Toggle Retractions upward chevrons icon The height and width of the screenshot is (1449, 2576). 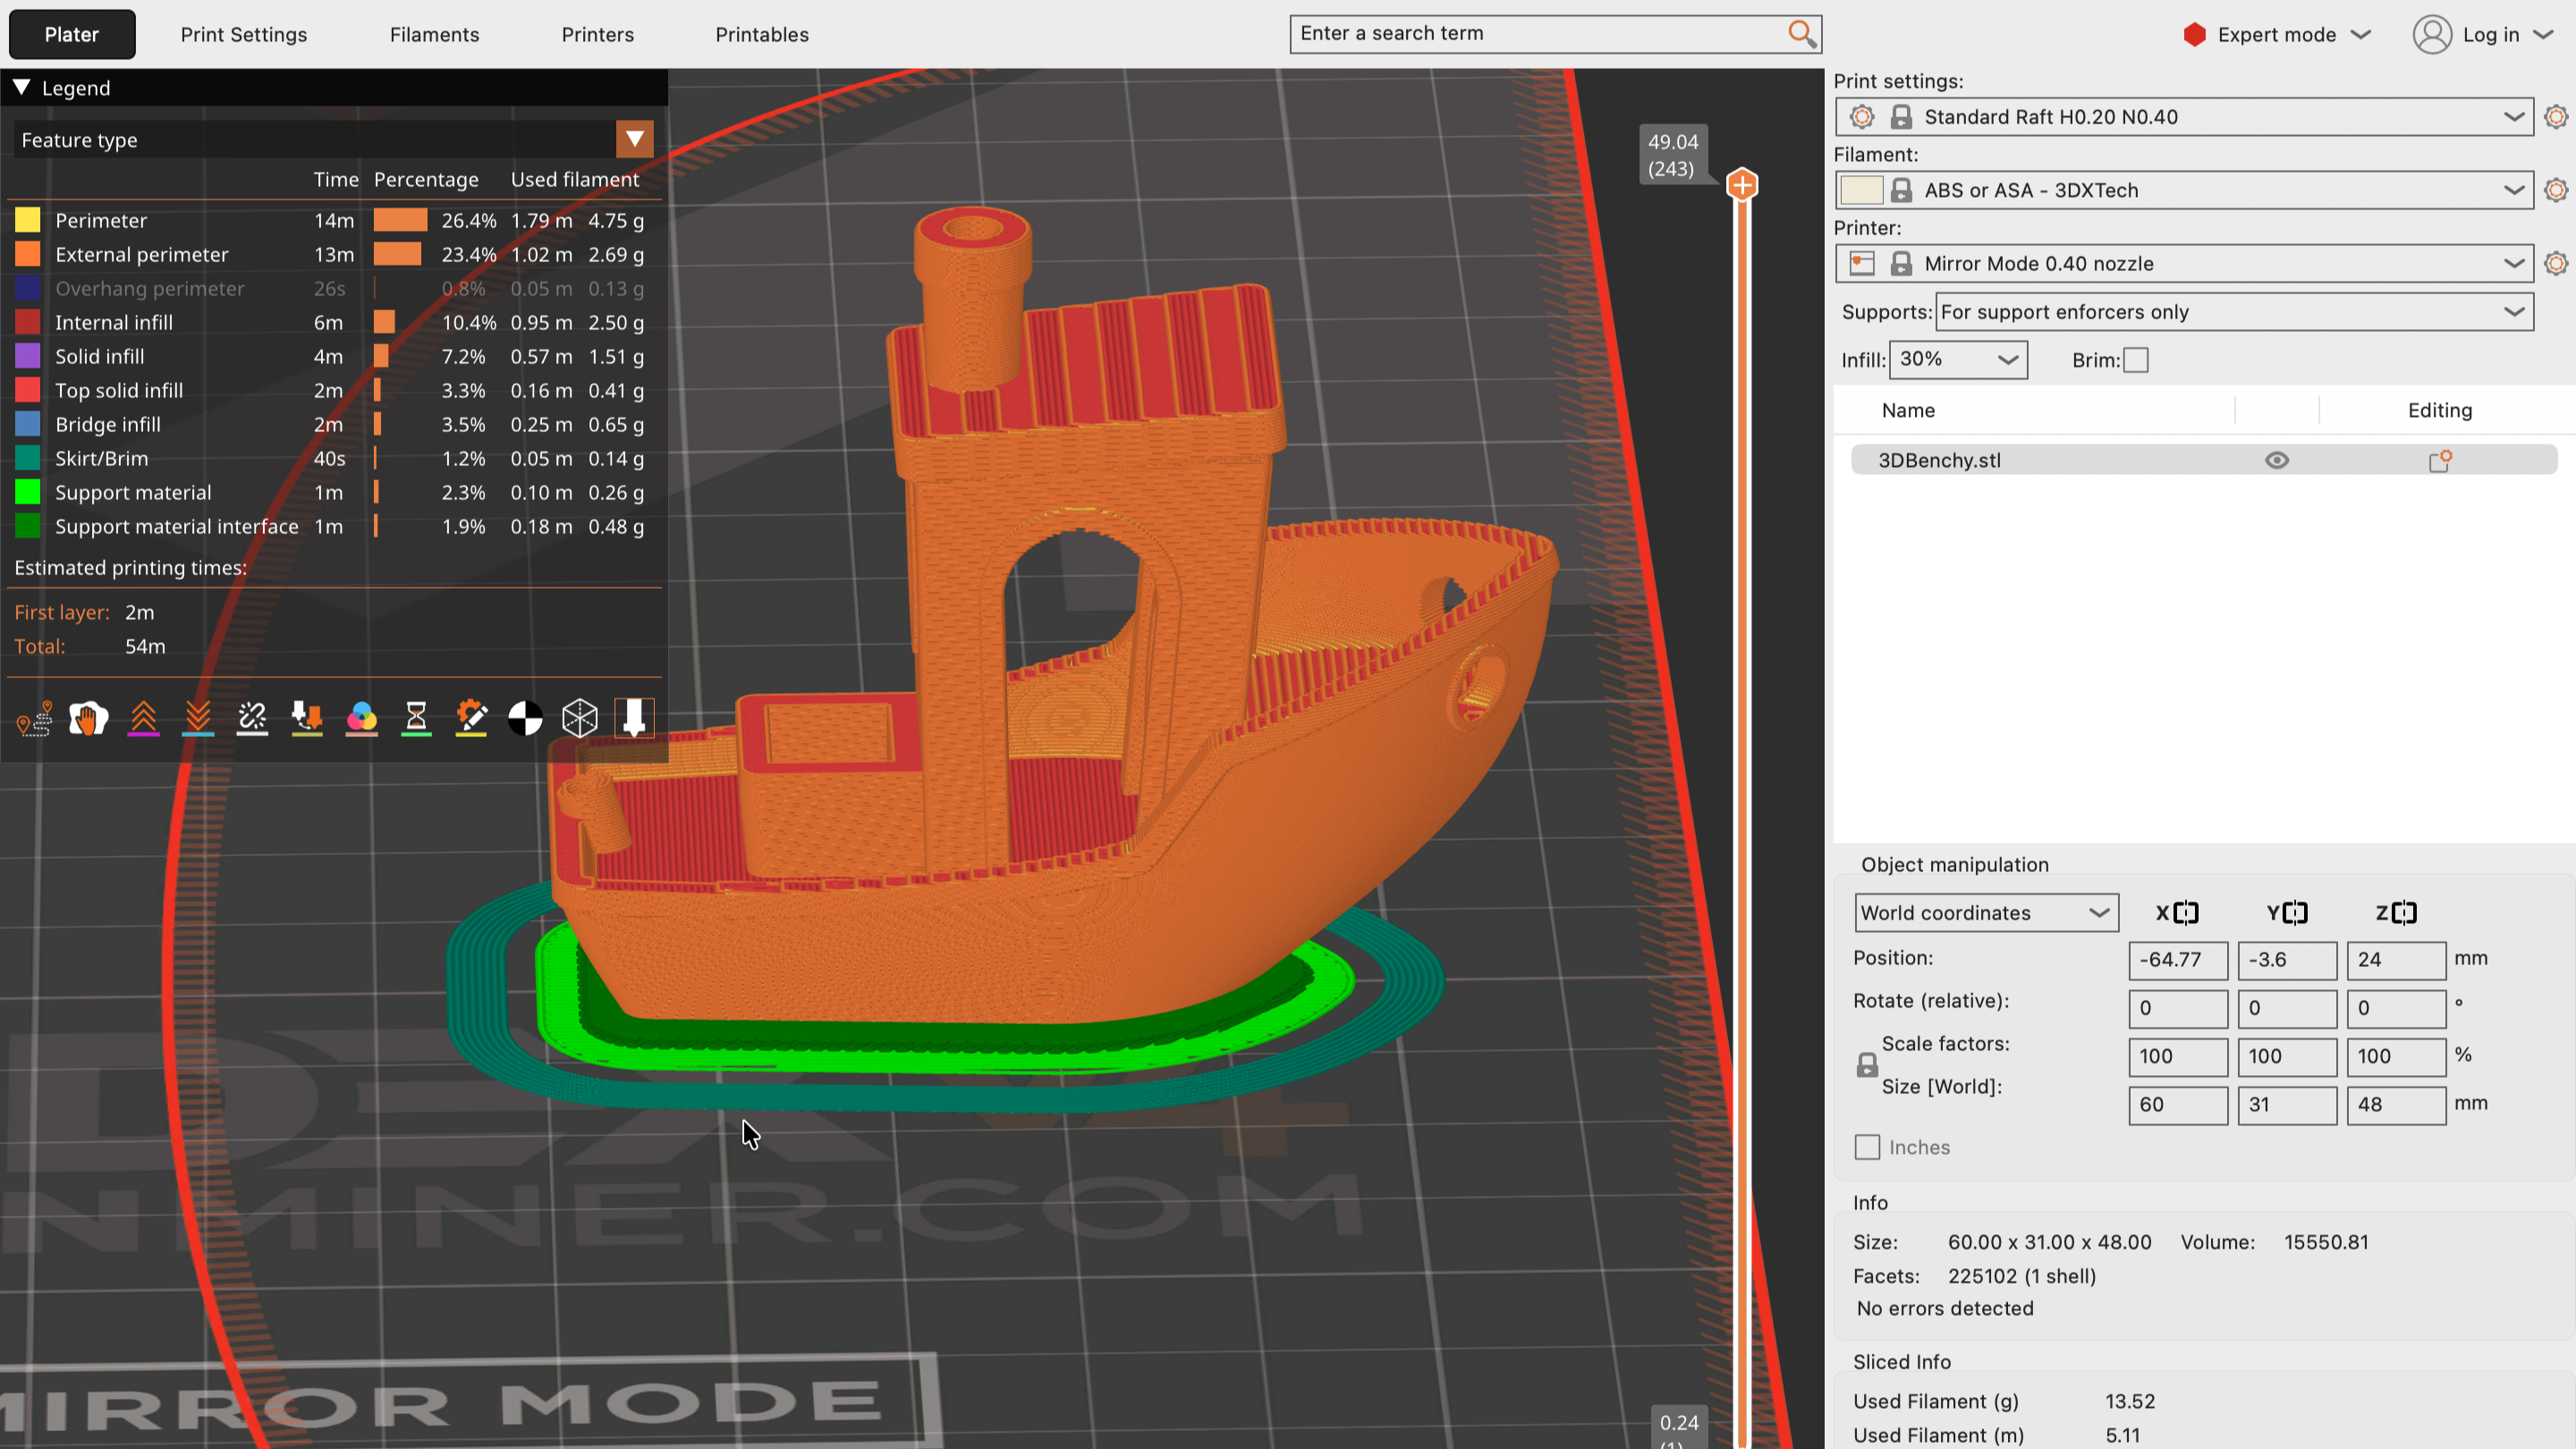[x=144, y=718]
